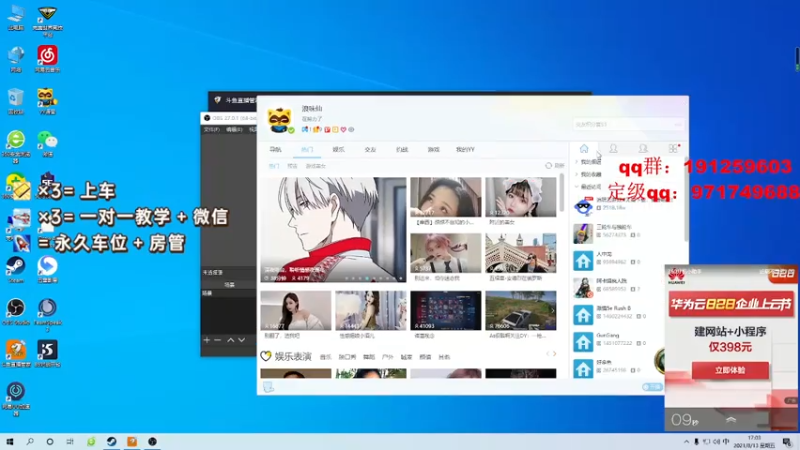
Task: Switch to the 游戏 tab
Action: coord(433,149)
